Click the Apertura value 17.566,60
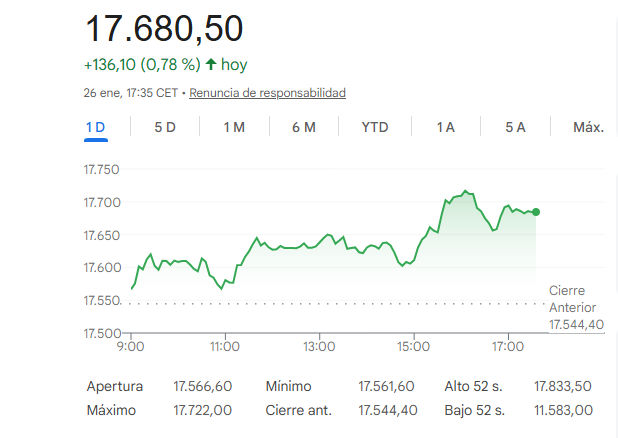Image resolution: width=618 pixels, height=438 pixels. [202, 386]
